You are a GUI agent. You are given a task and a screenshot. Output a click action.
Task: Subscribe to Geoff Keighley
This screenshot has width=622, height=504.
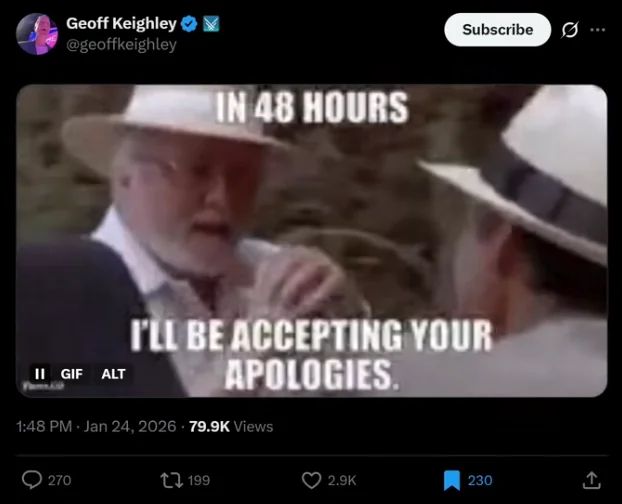(497, 30)
